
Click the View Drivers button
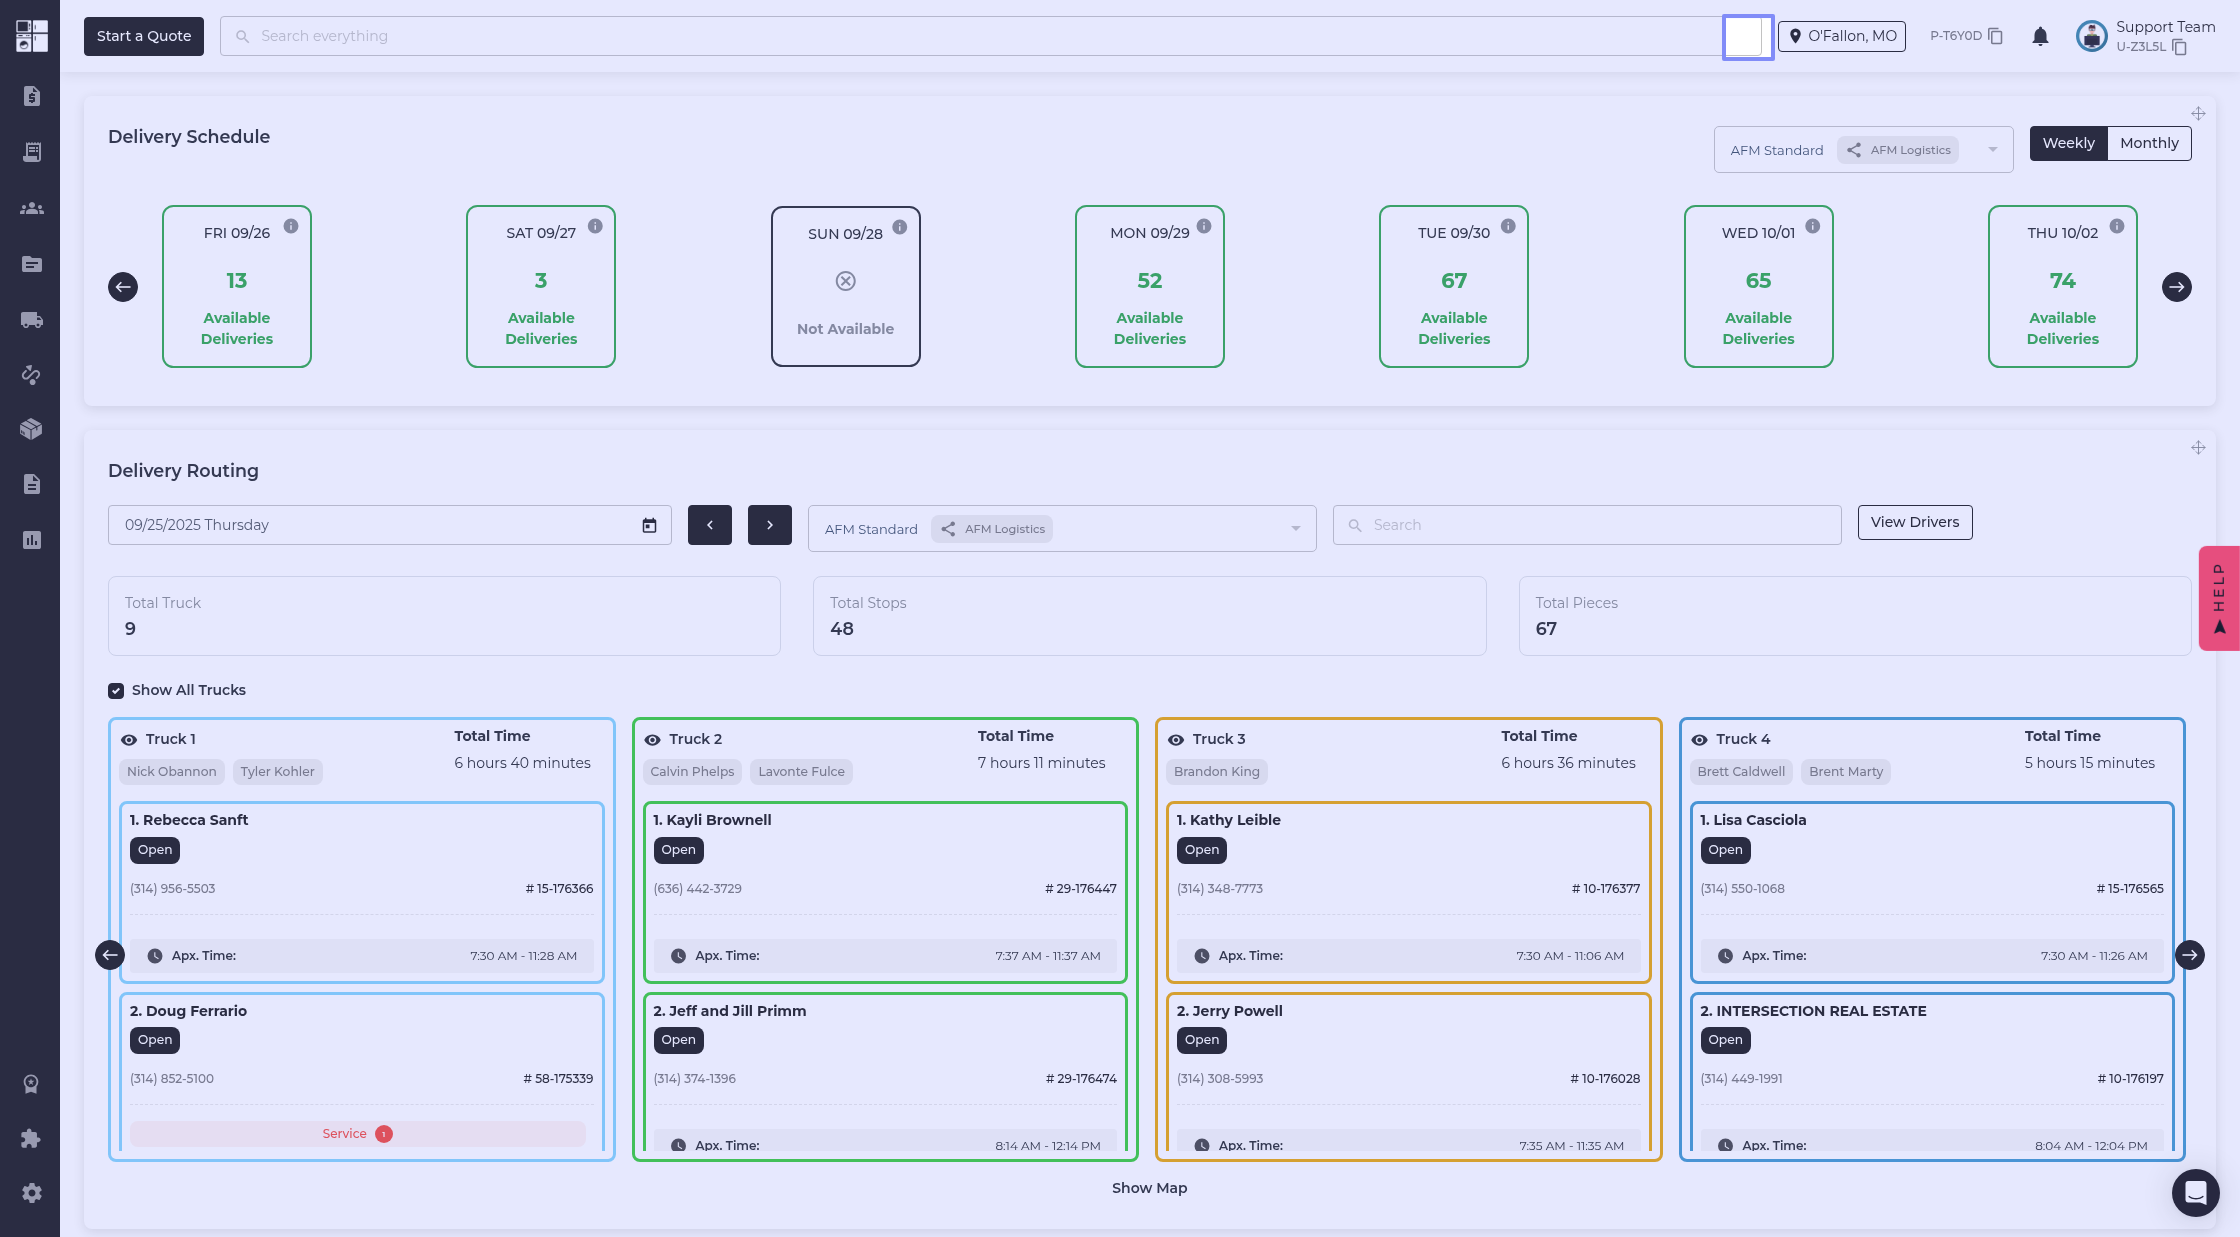(x=1914, y=522)
